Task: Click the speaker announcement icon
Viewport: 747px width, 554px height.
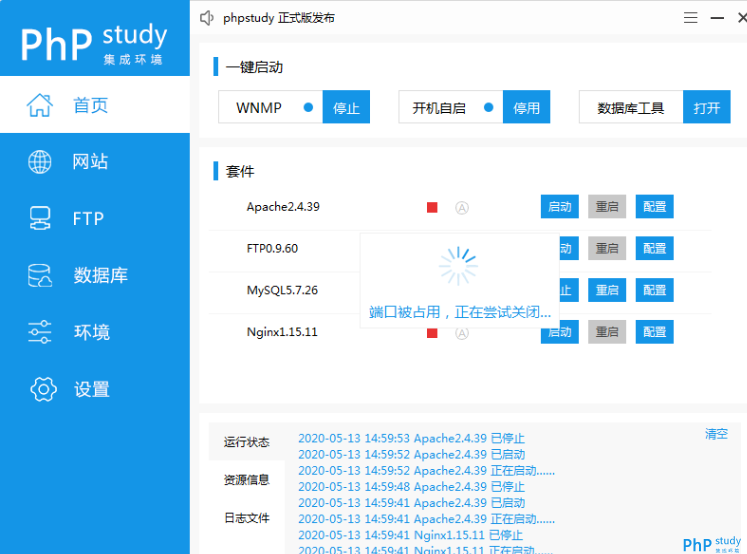Action: point(206,18)
